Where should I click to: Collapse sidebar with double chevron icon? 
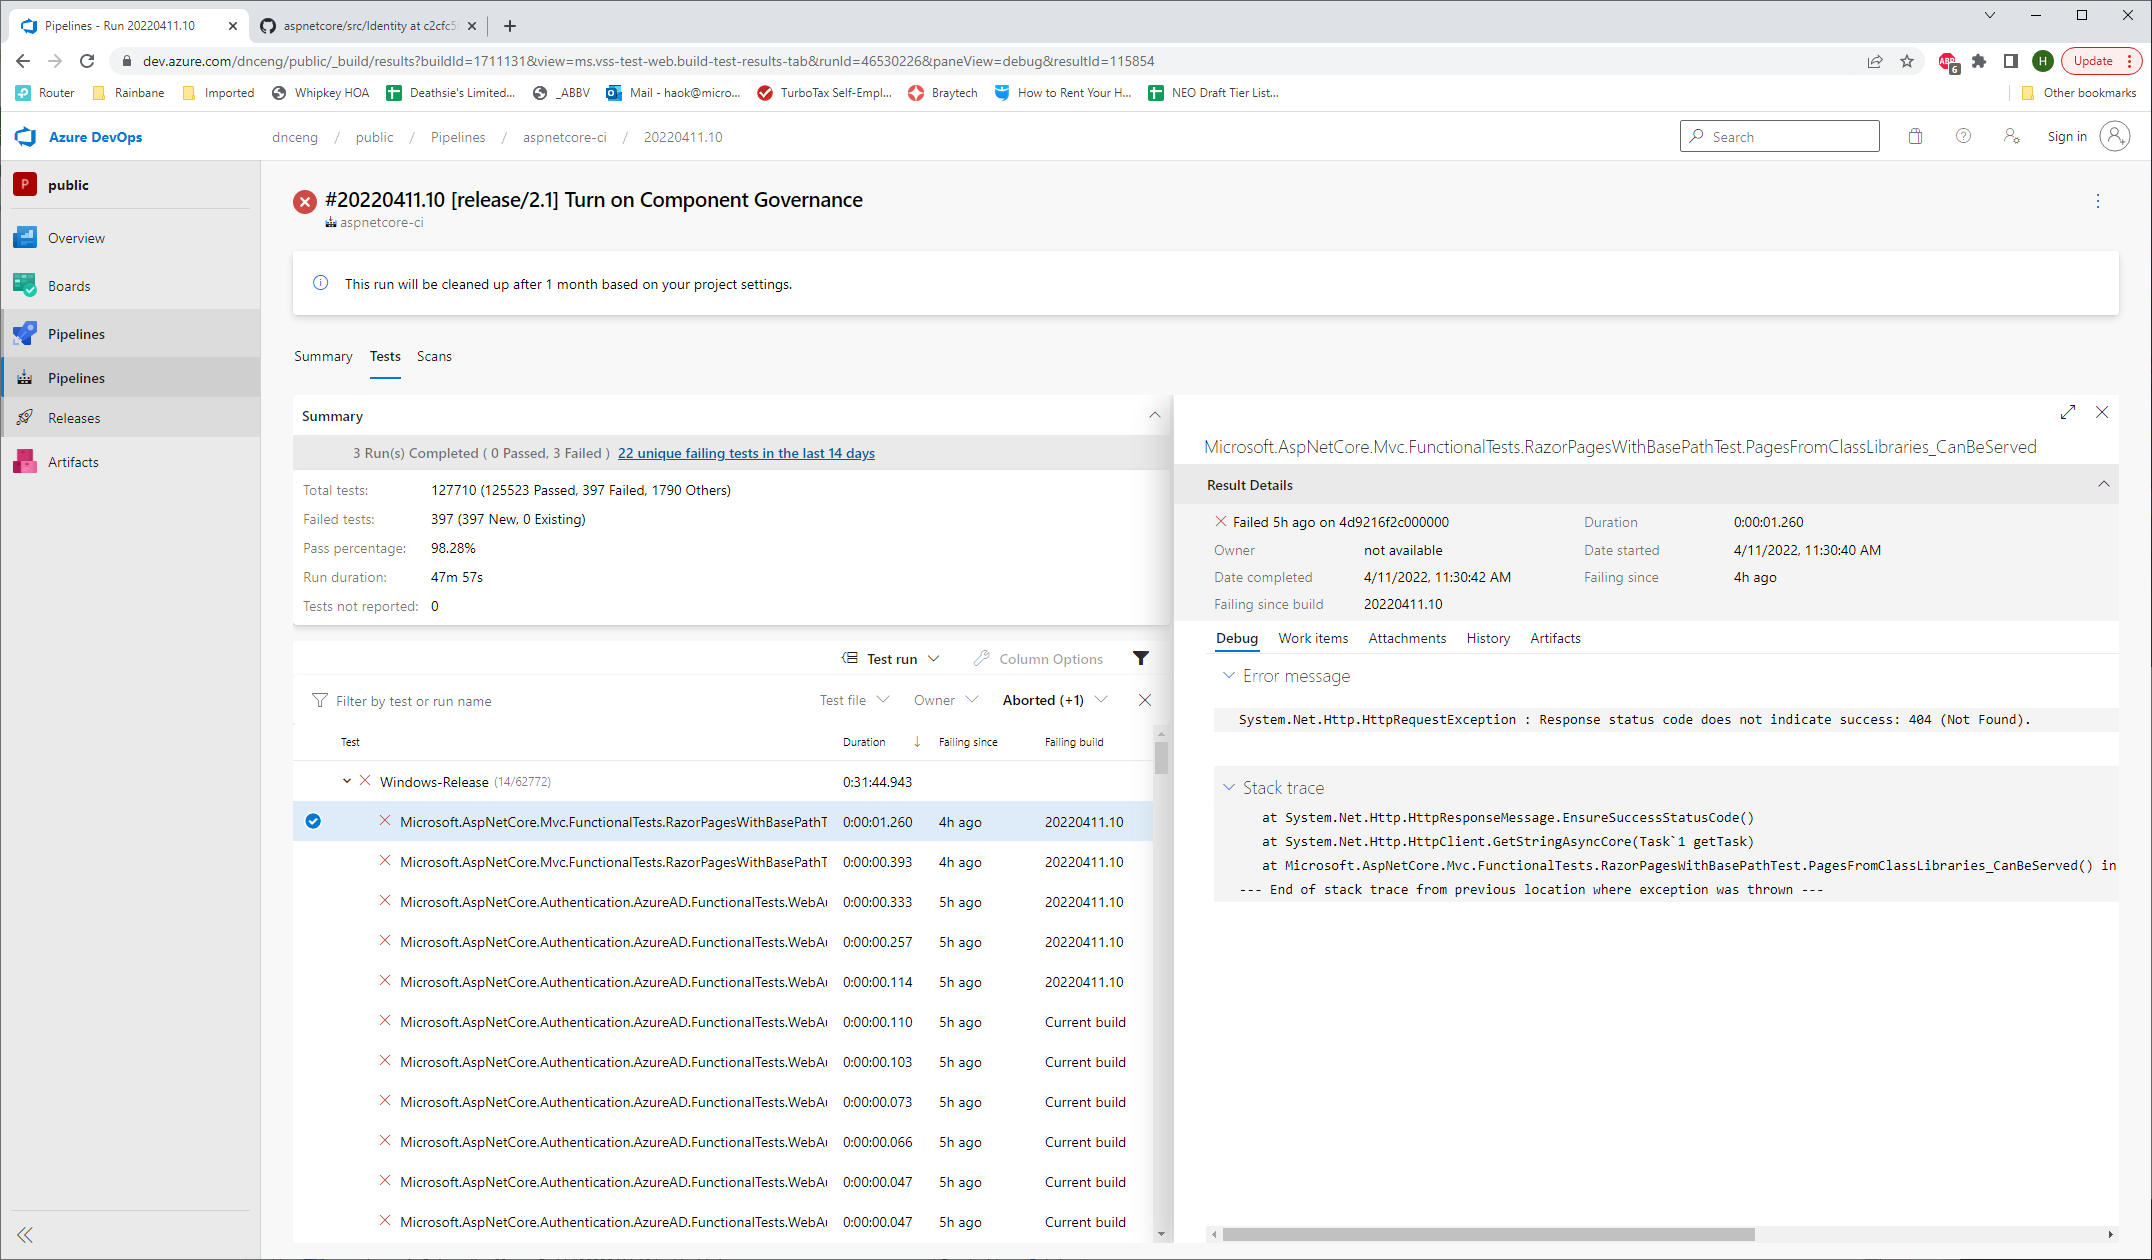(25, 1235)
